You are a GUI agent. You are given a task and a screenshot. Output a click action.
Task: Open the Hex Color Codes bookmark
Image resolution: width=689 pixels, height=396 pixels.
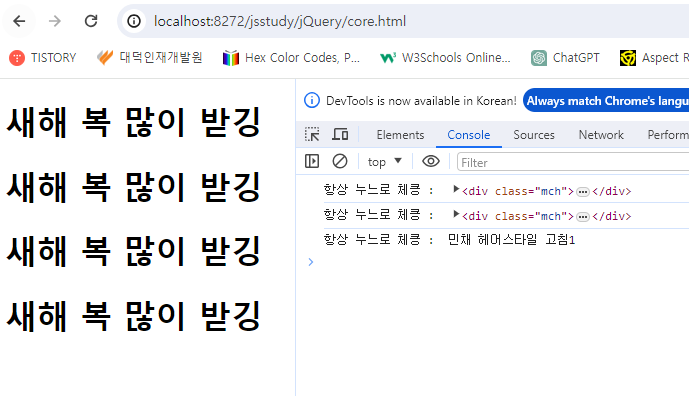point(291,58)
